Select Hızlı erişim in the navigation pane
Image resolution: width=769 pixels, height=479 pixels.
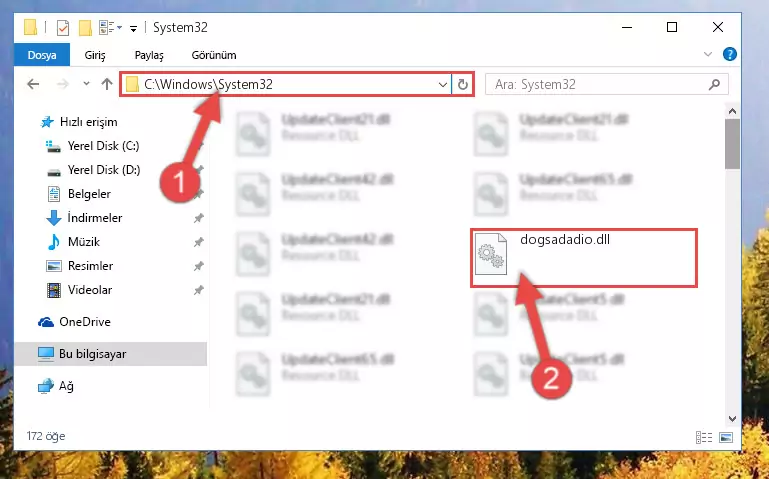[x=79, y=122]
